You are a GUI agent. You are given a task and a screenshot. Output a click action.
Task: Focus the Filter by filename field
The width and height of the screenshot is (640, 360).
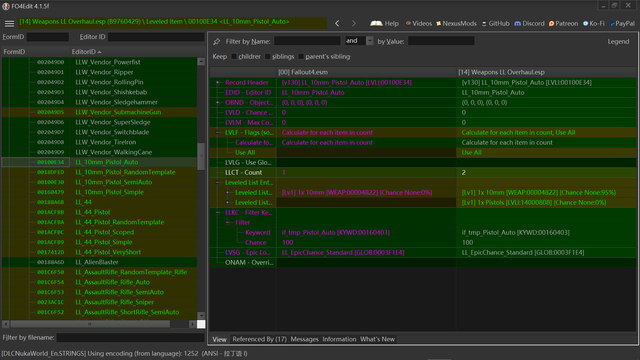[x=130, y=338]
